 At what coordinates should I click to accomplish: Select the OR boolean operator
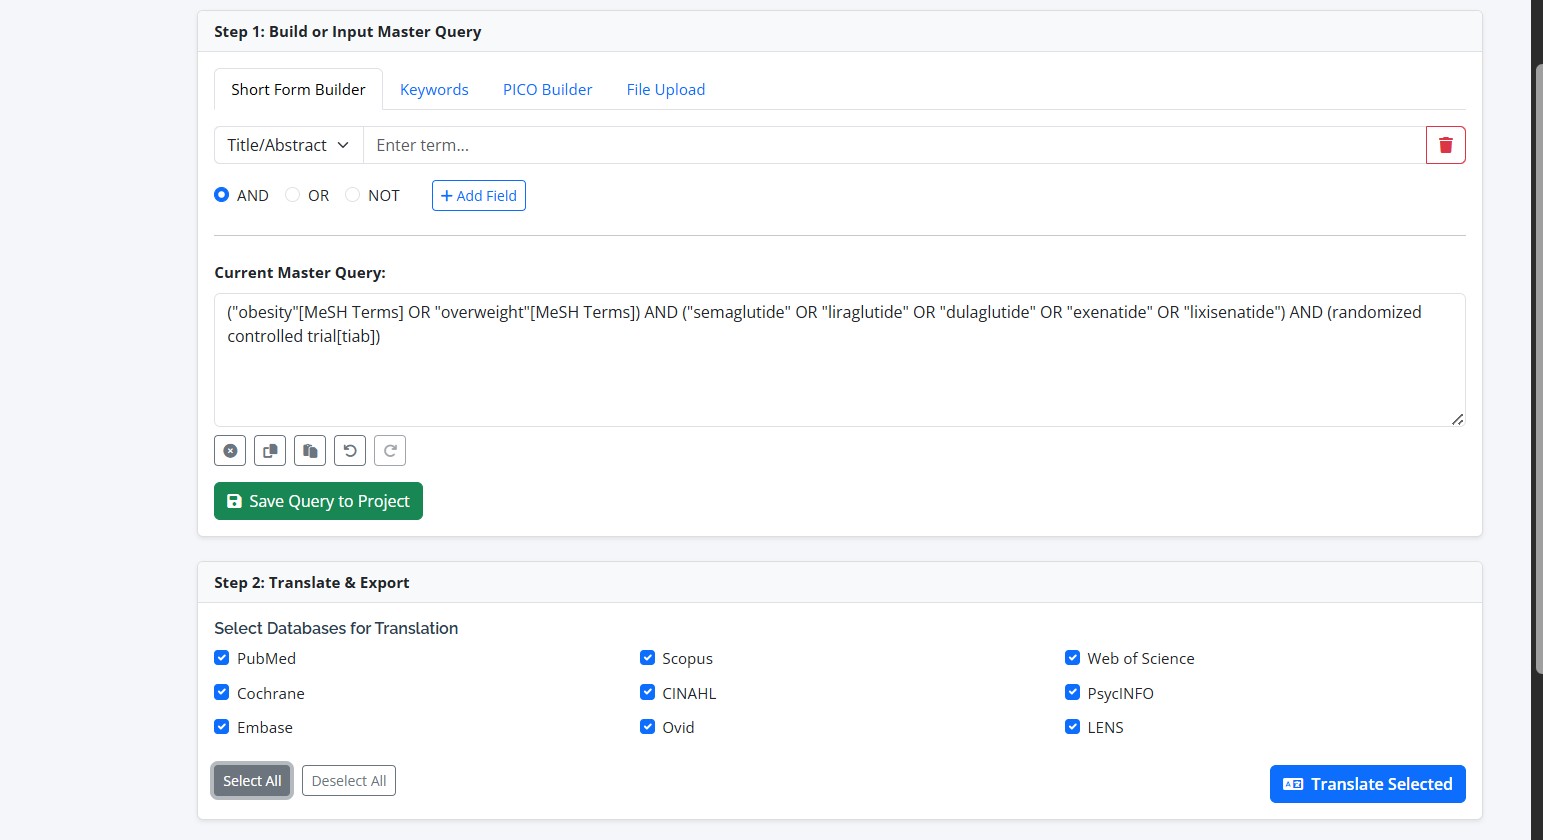293,195
